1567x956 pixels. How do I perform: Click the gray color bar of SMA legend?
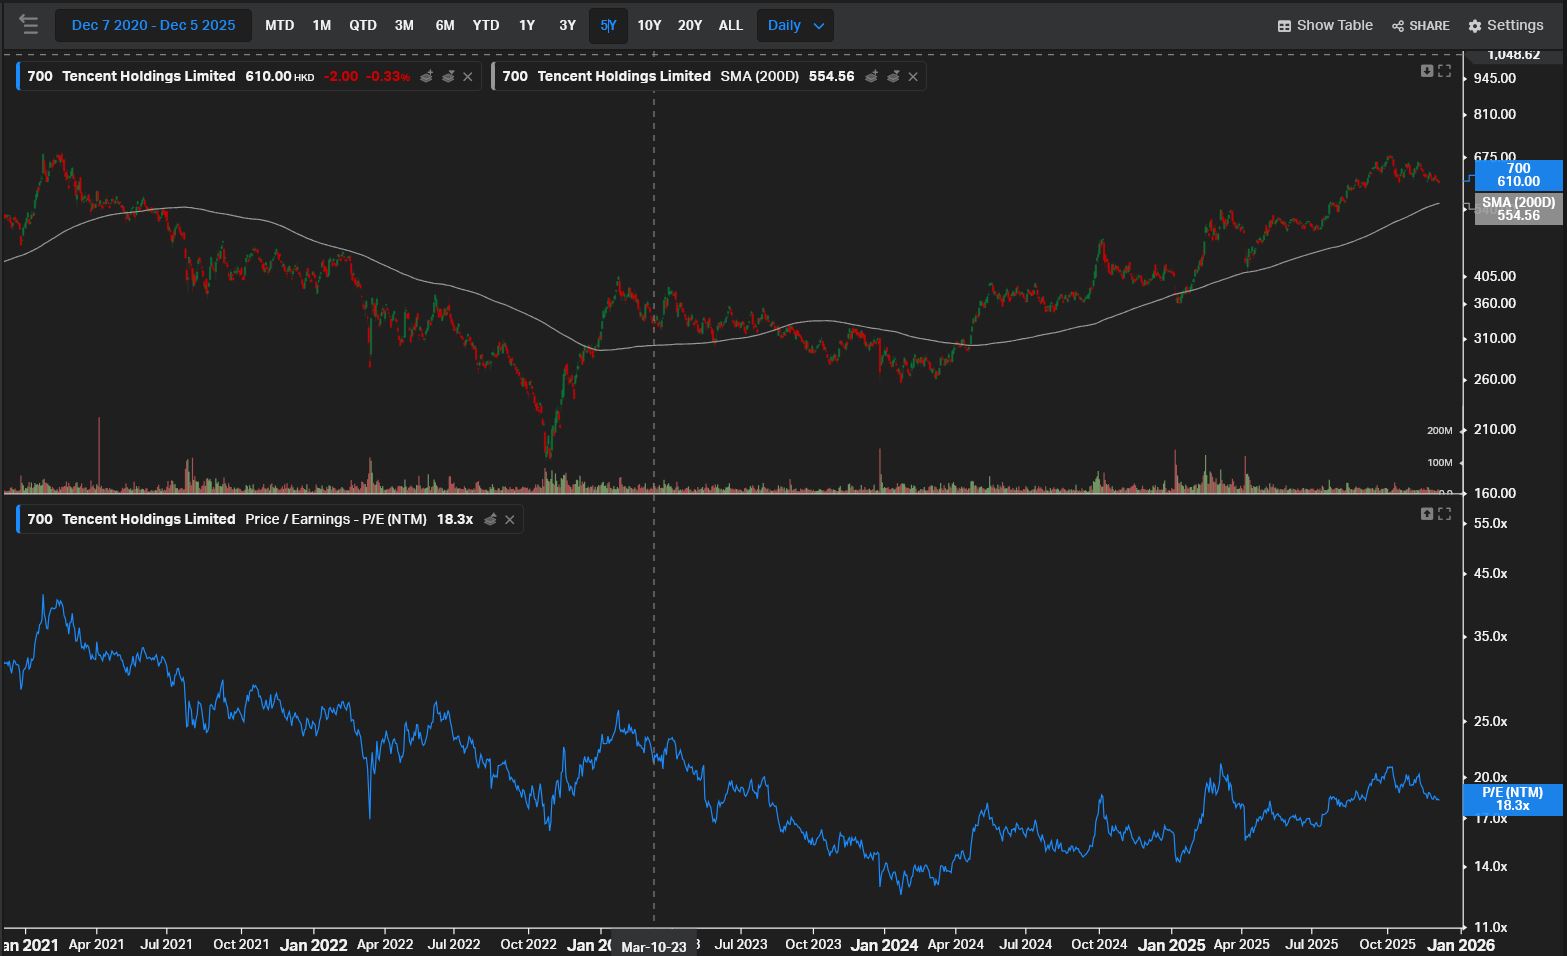[493, 76]
